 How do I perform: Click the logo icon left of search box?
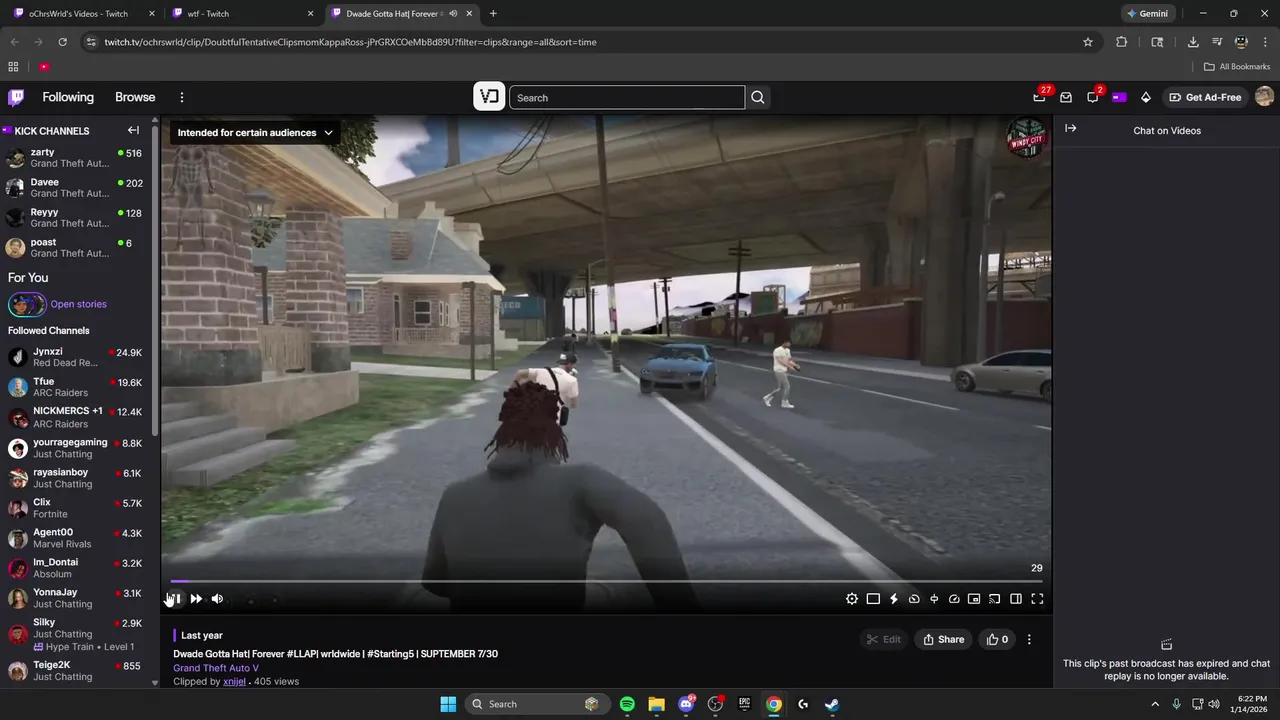[489, 97]
